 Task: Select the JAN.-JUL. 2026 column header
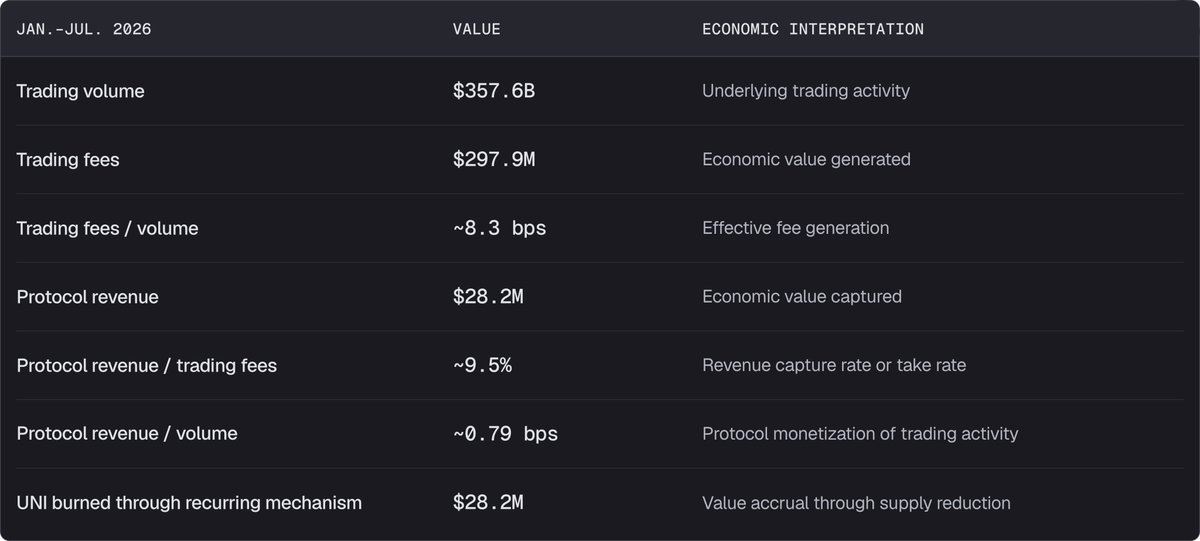click(84, 29)
